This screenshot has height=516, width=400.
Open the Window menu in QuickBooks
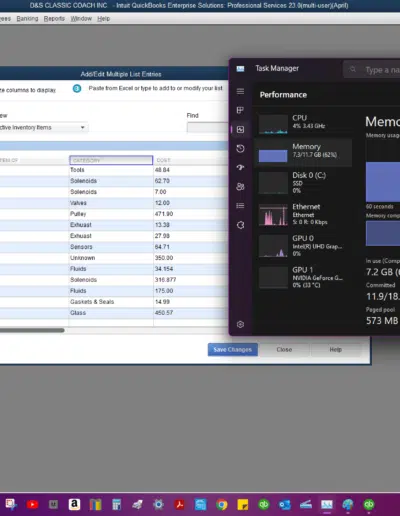pos(81,19)
